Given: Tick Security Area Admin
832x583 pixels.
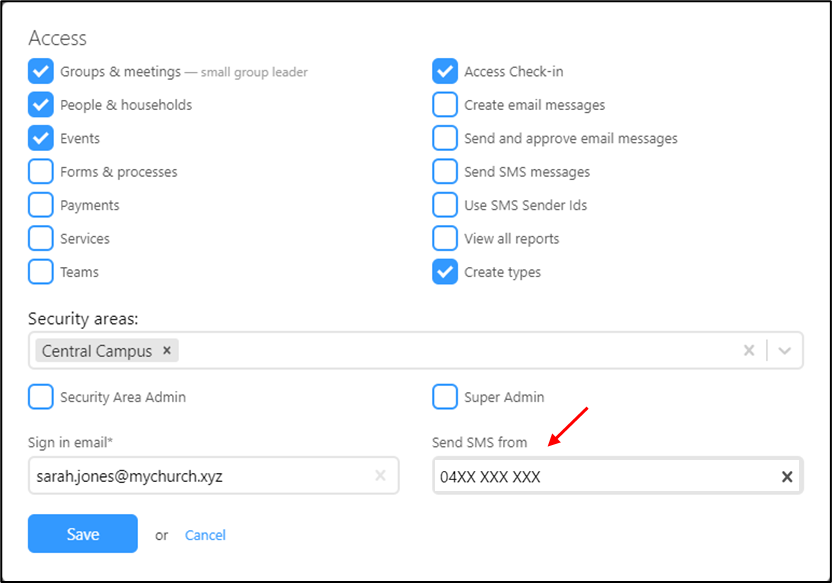Looking at the screenshot, I should [x=41, y=397].
